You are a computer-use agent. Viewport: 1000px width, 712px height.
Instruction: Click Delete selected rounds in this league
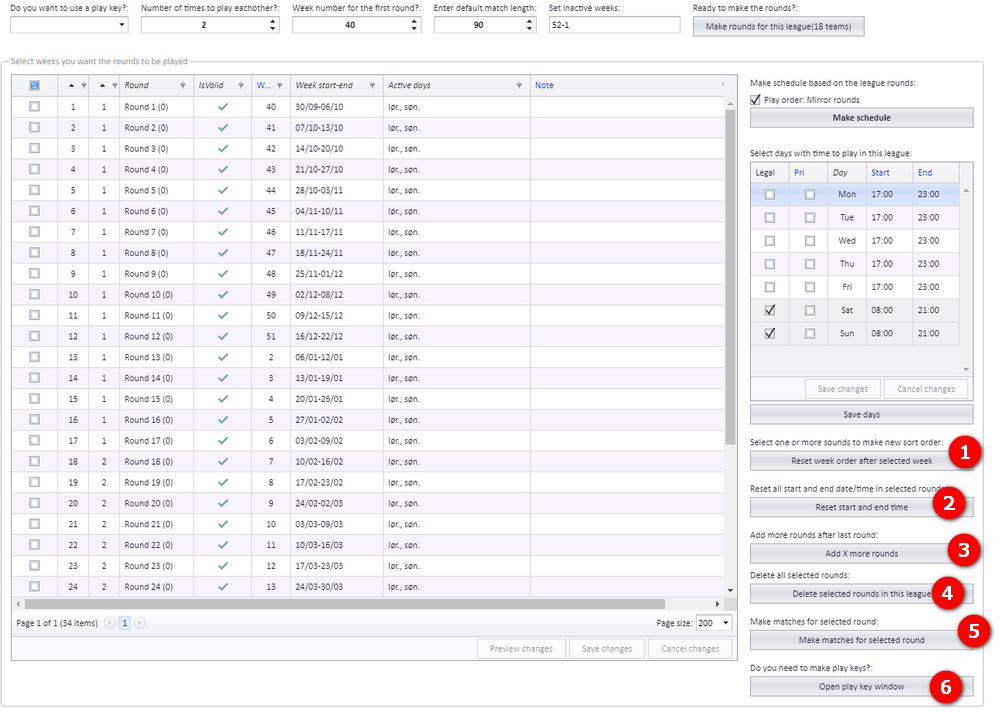pyautogui.click(x=861, y=593)
